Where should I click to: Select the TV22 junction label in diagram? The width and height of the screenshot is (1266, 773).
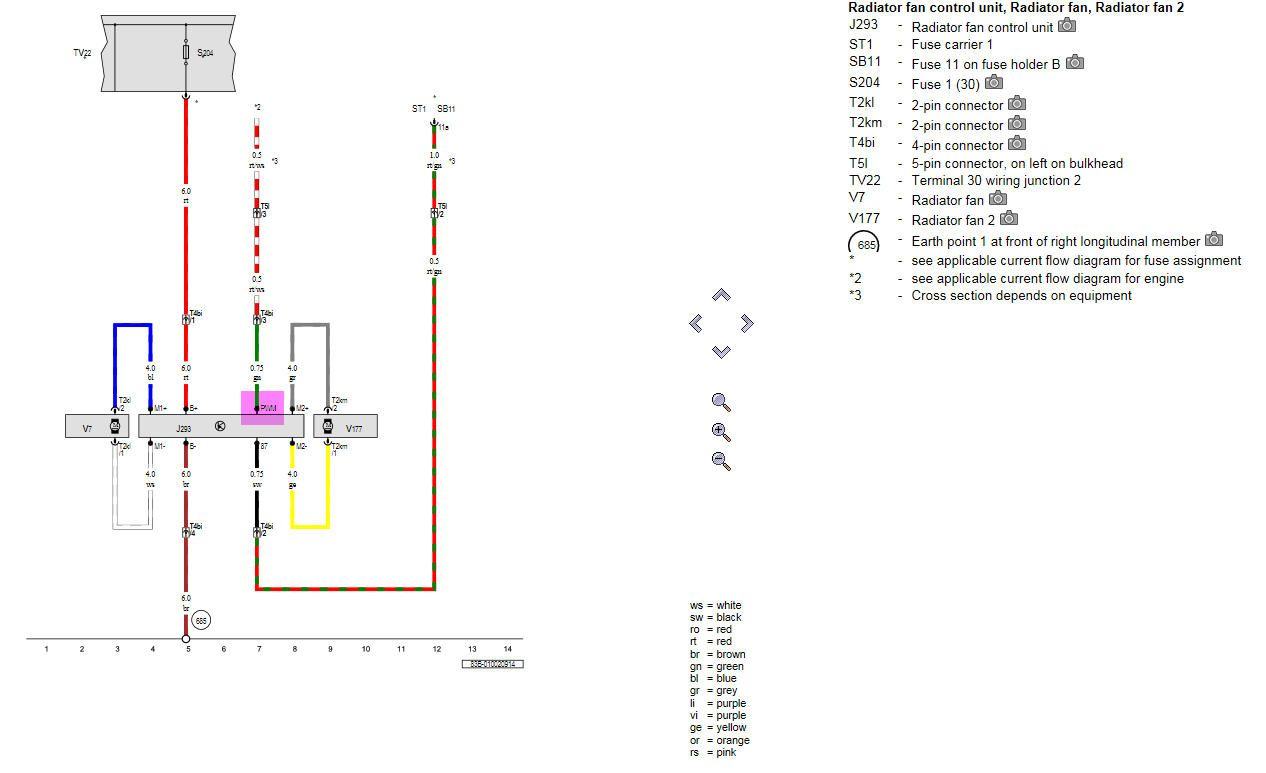tap(82, 53)
